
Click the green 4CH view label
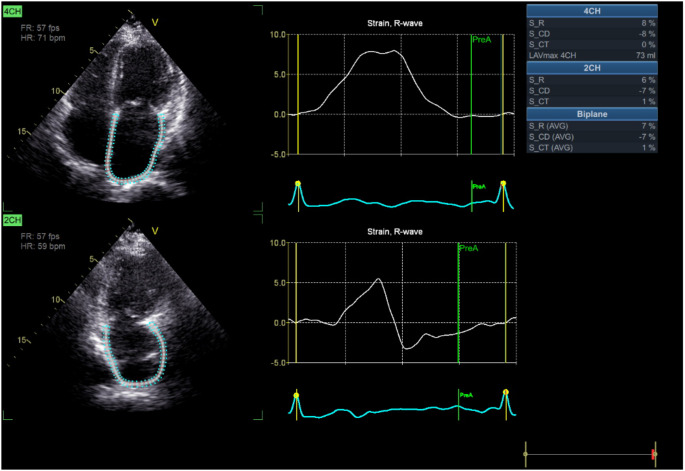point(15,9)
